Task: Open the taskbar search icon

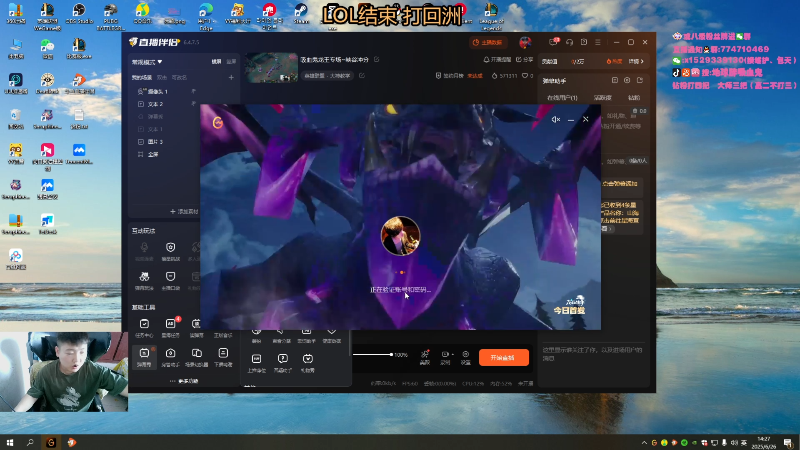Action: coord(30,442)
